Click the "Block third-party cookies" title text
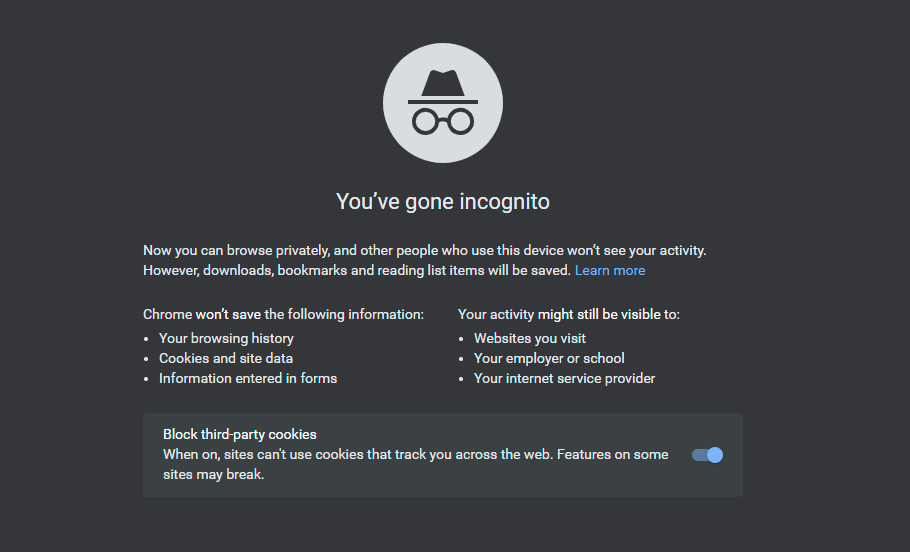This screenshot has height=552, width=910. tap(240, 434)
